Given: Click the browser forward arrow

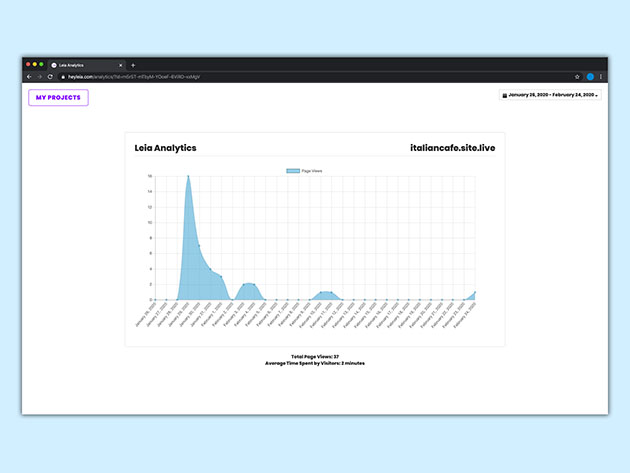Looking at the screenshot, I should coord(39,77).
